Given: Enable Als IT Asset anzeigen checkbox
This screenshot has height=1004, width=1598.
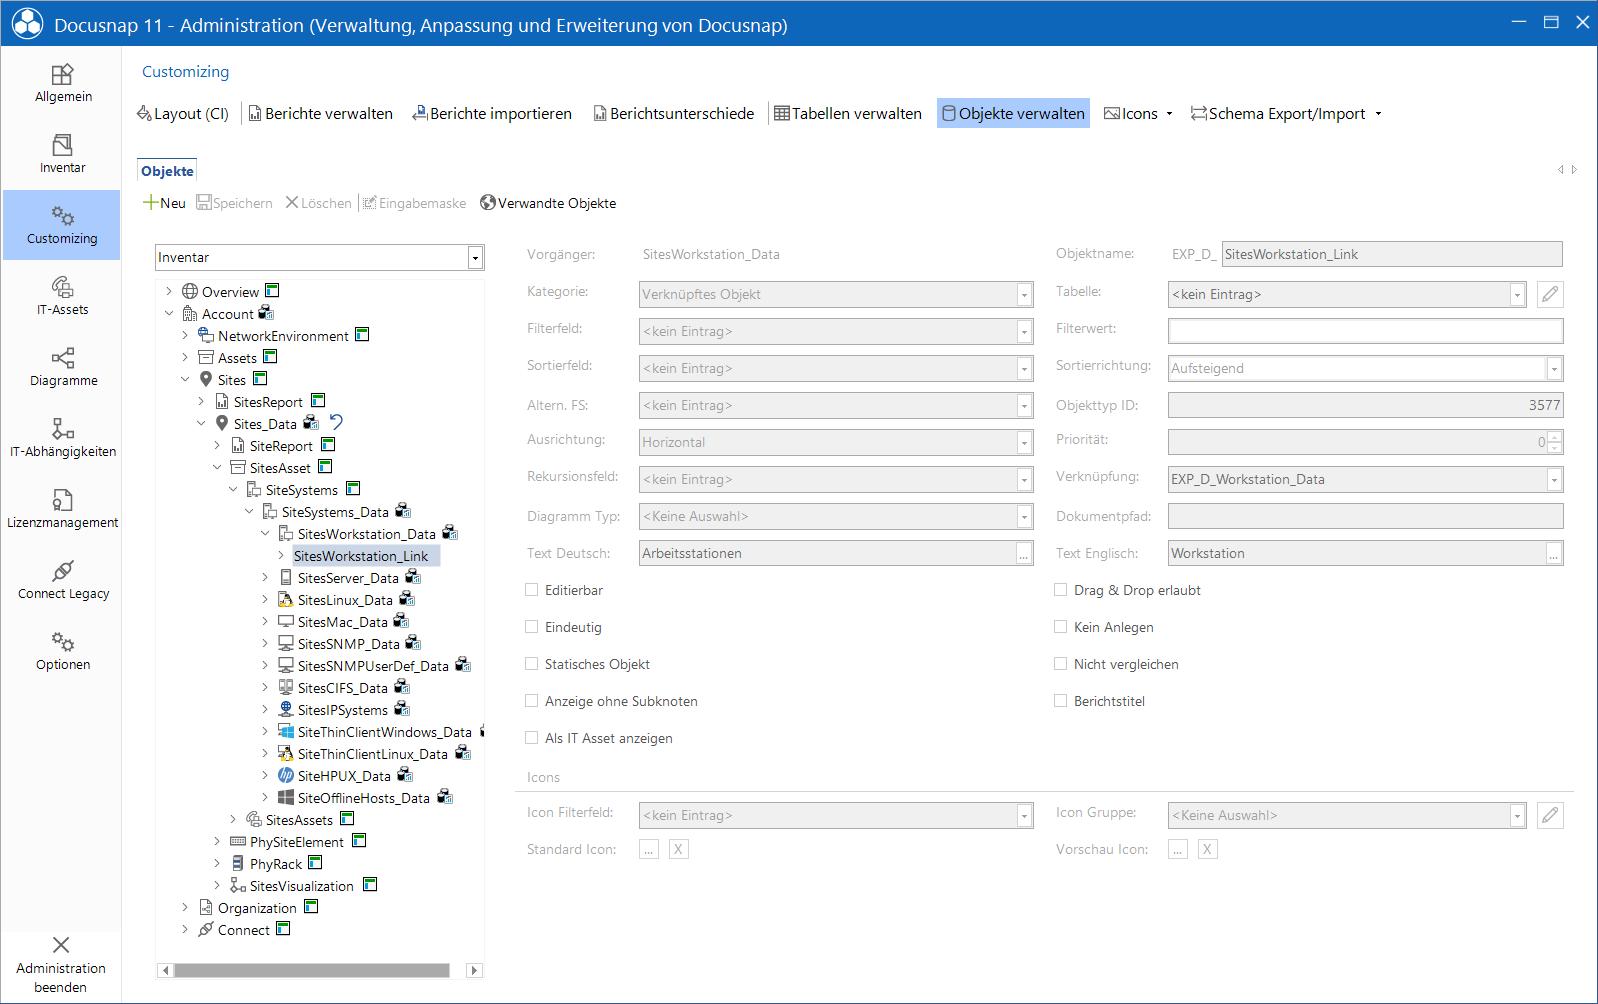Looking at the screenshot, I should [x=532, y=738].
